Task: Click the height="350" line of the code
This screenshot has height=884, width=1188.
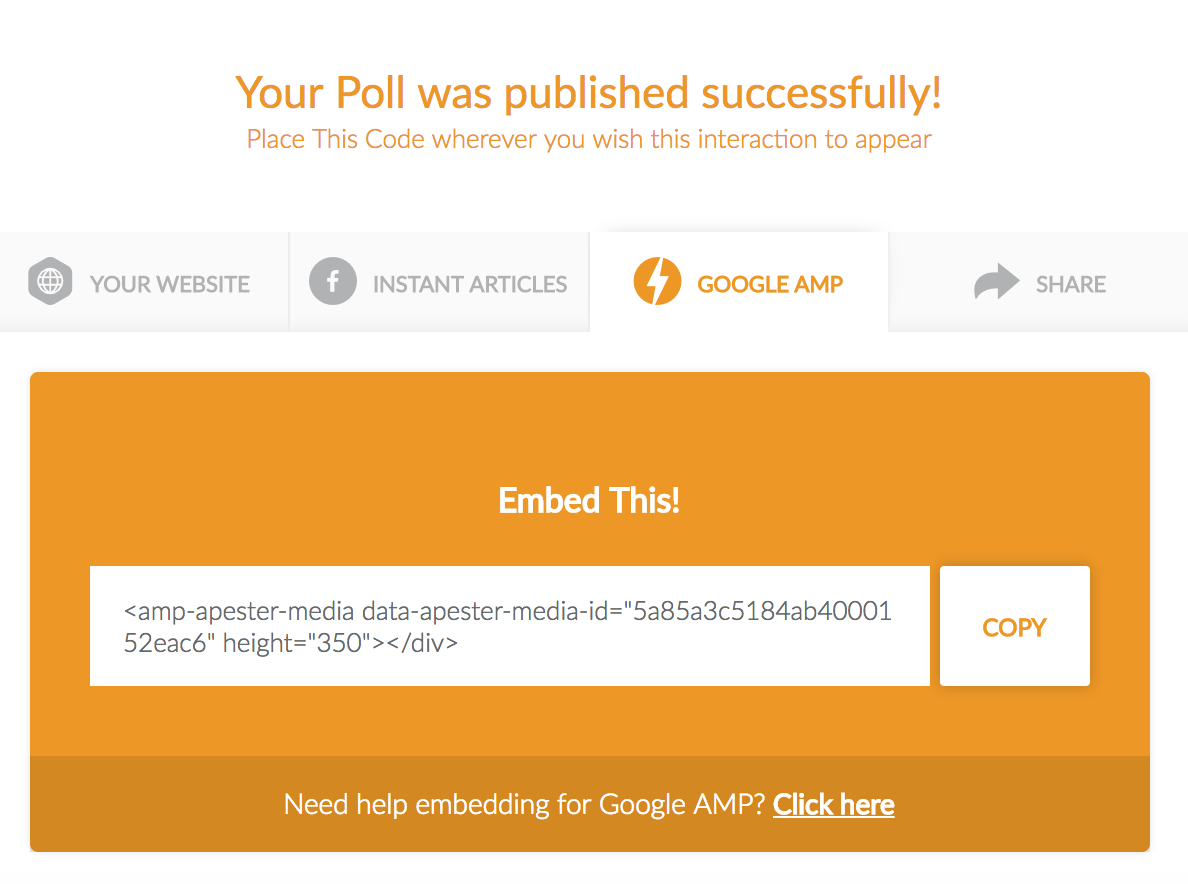Action: click(291, 643)
